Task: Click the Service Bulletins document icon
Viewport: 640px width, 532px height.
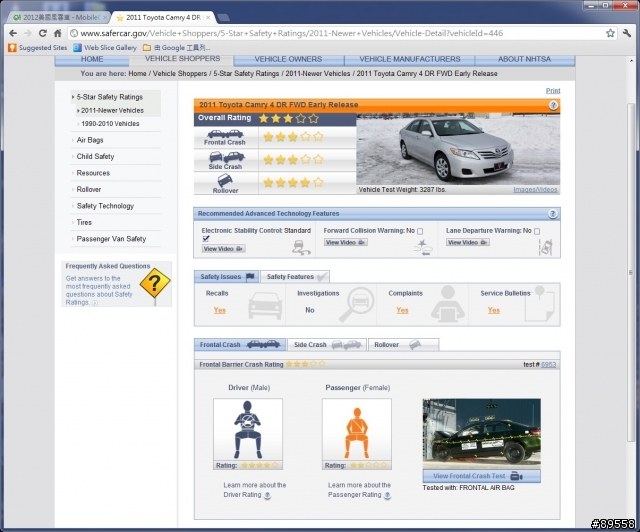Action: (539, 304)
